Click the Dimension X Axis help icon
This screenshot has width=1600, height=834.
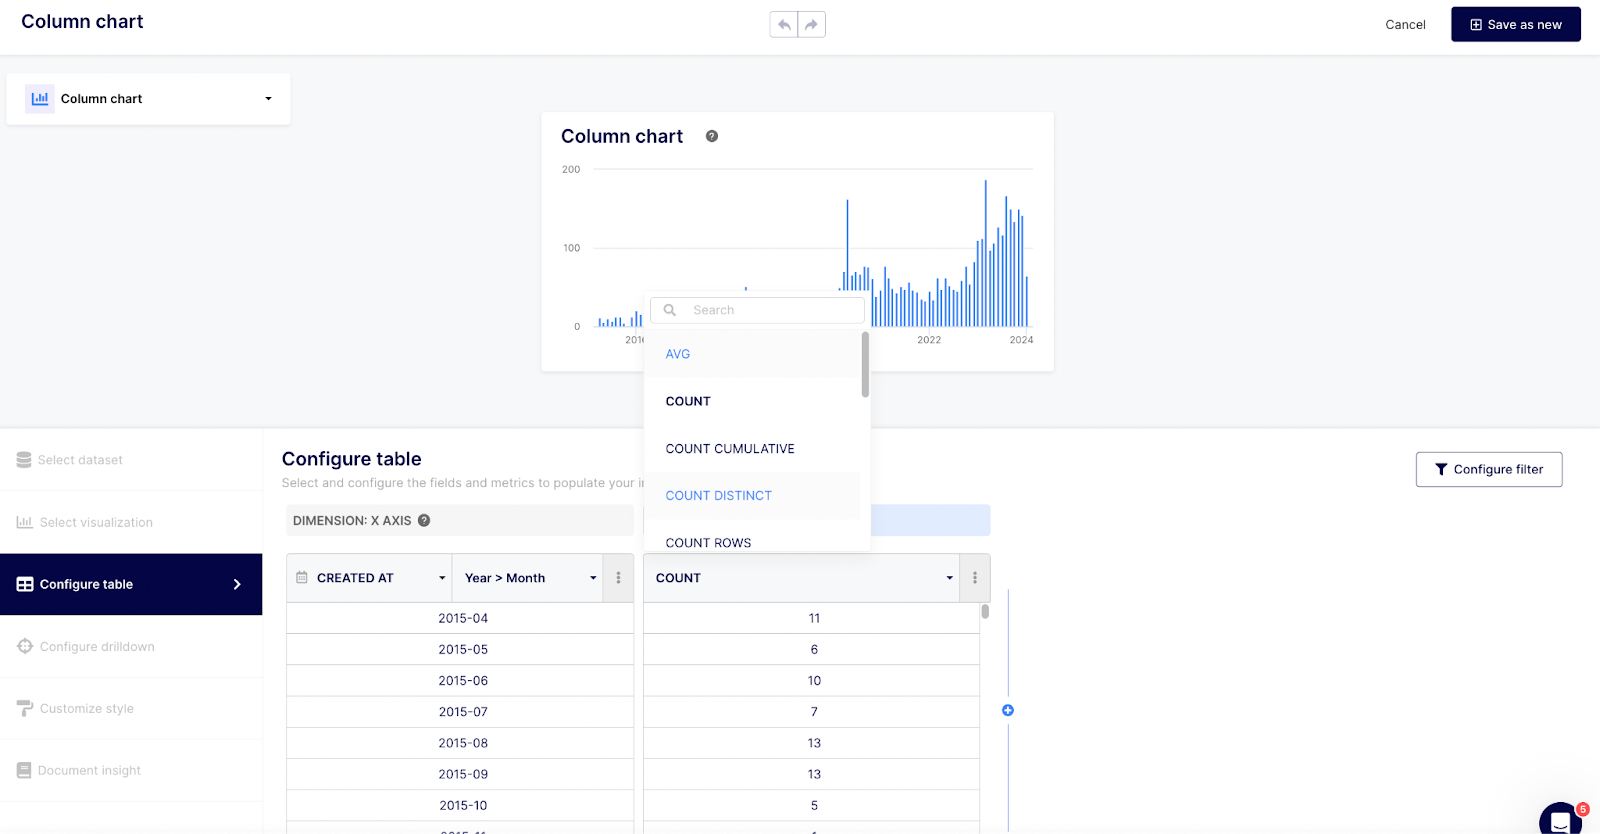(x=424, y=520)
